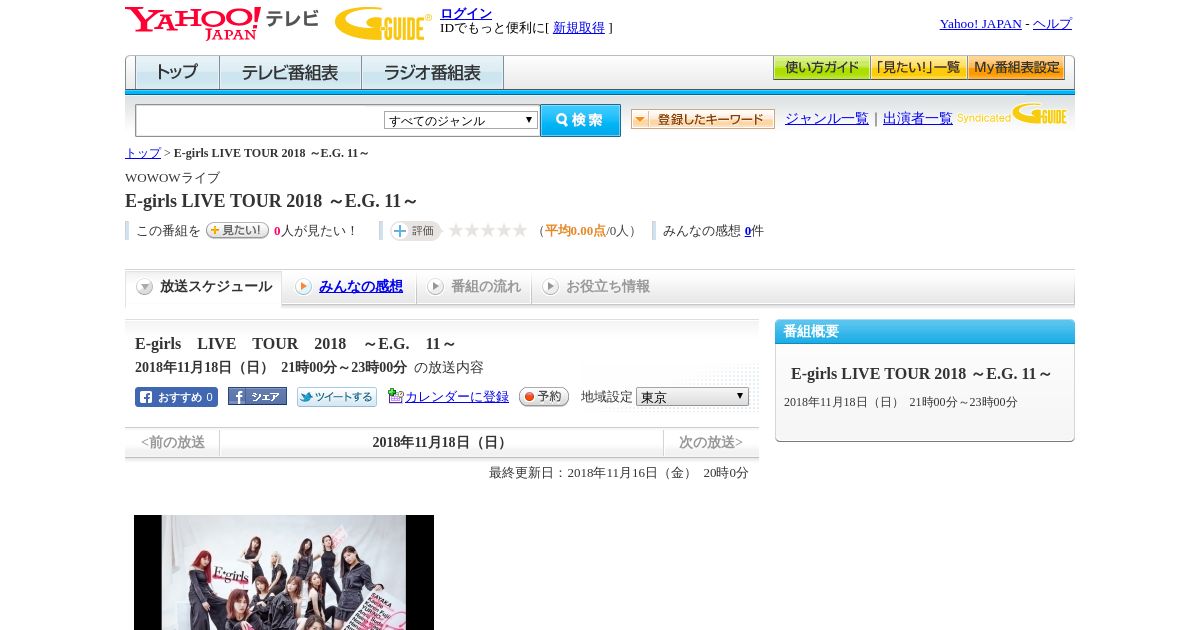Screen dimensions: 1200x630
Task: Click the 予約 record button
Action: click(544, 397)
